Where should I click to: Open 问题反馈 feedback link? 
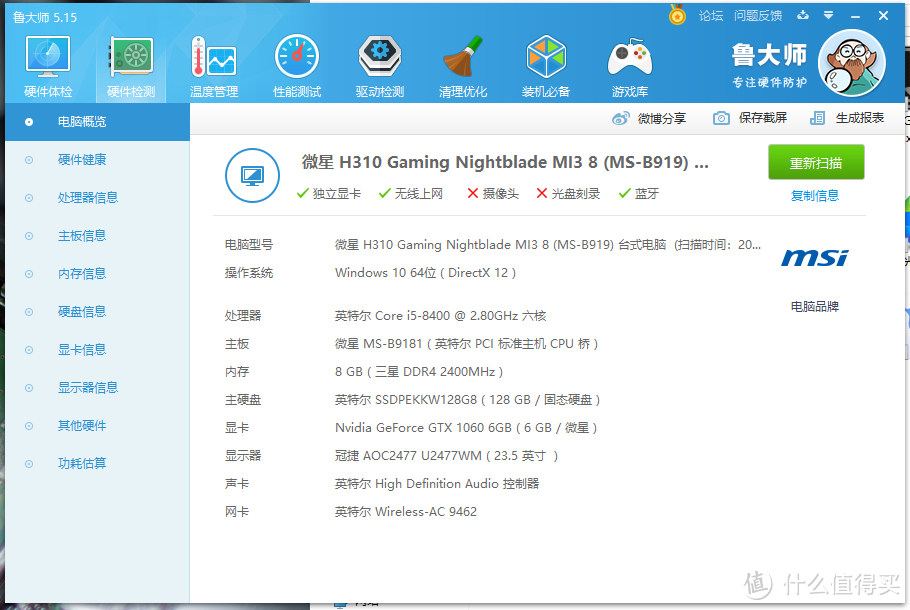tap(758, 16)
